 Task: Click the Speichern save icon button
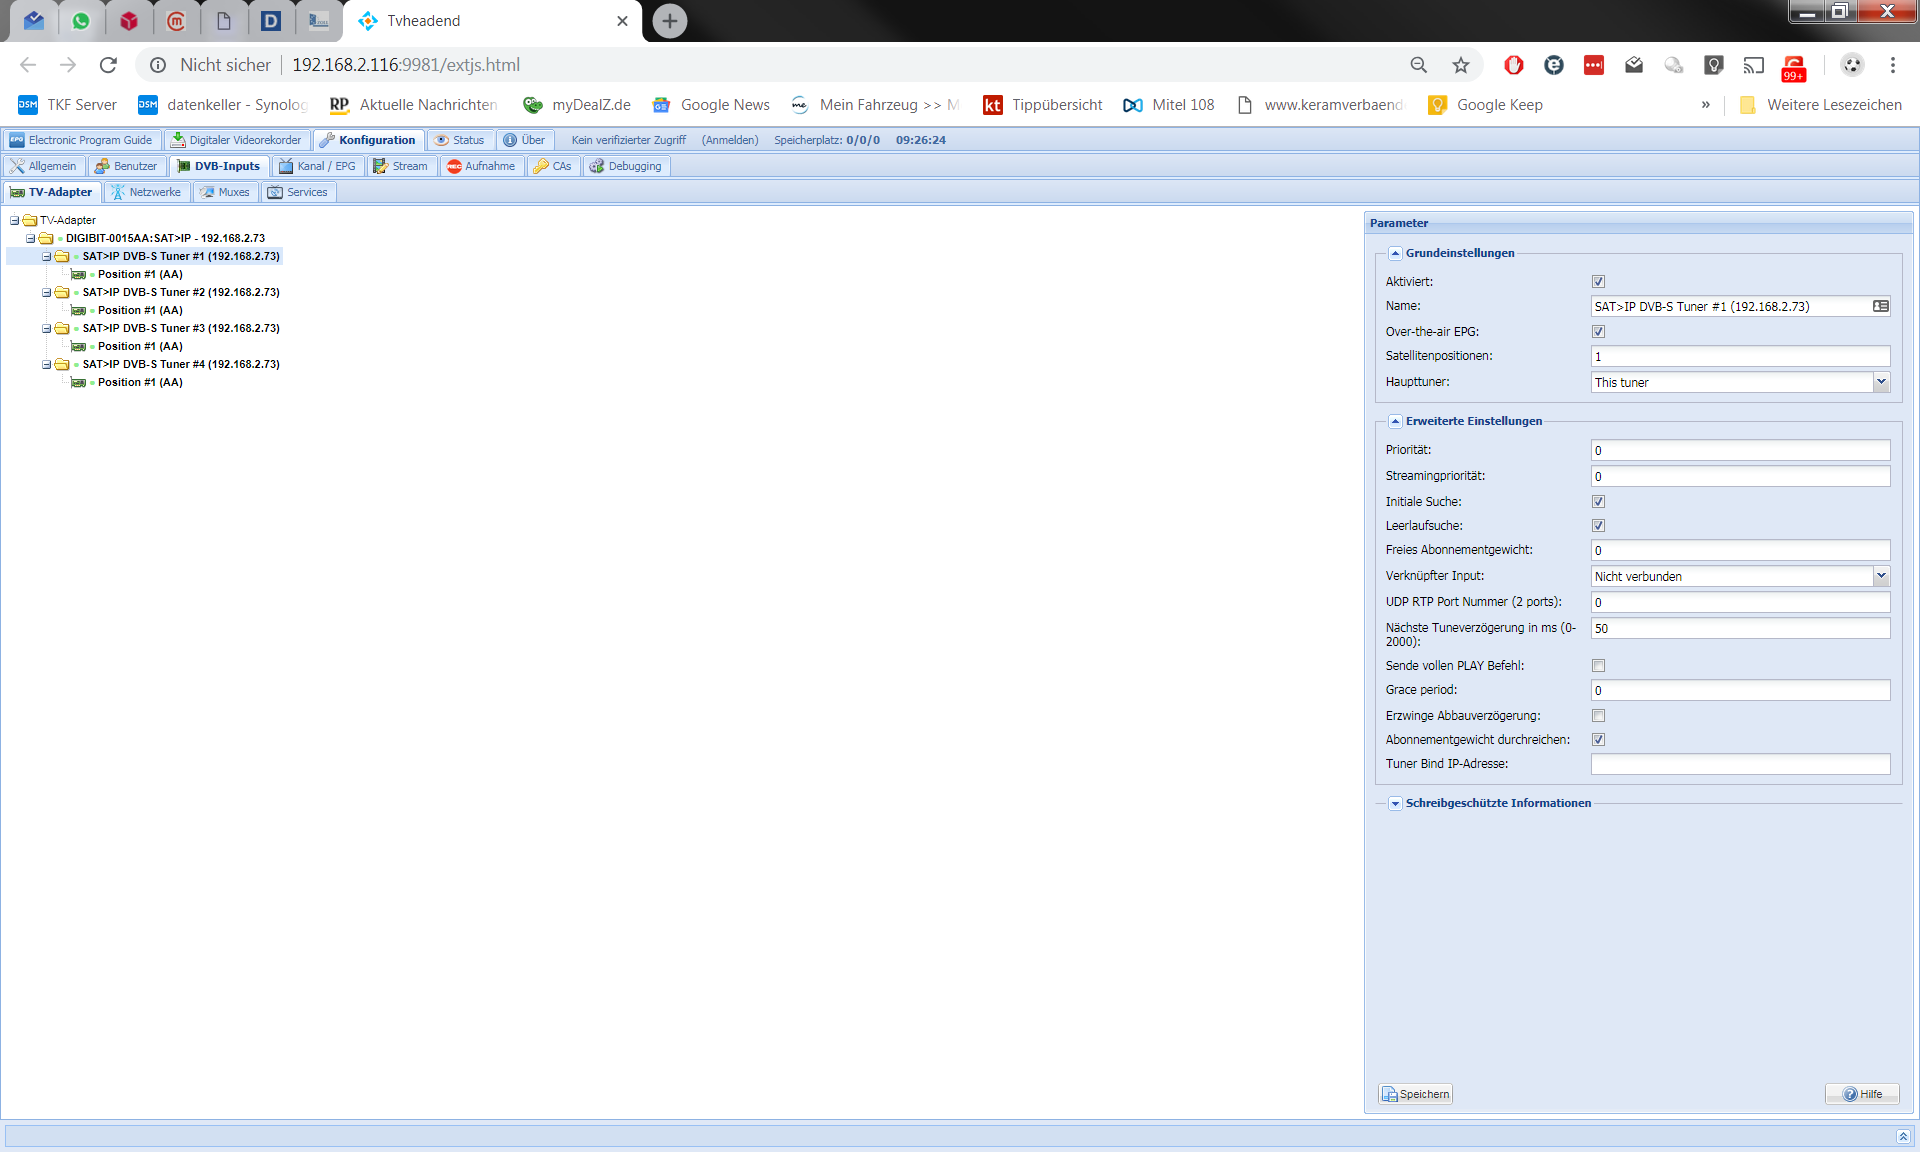(x=1415, y=1094)
